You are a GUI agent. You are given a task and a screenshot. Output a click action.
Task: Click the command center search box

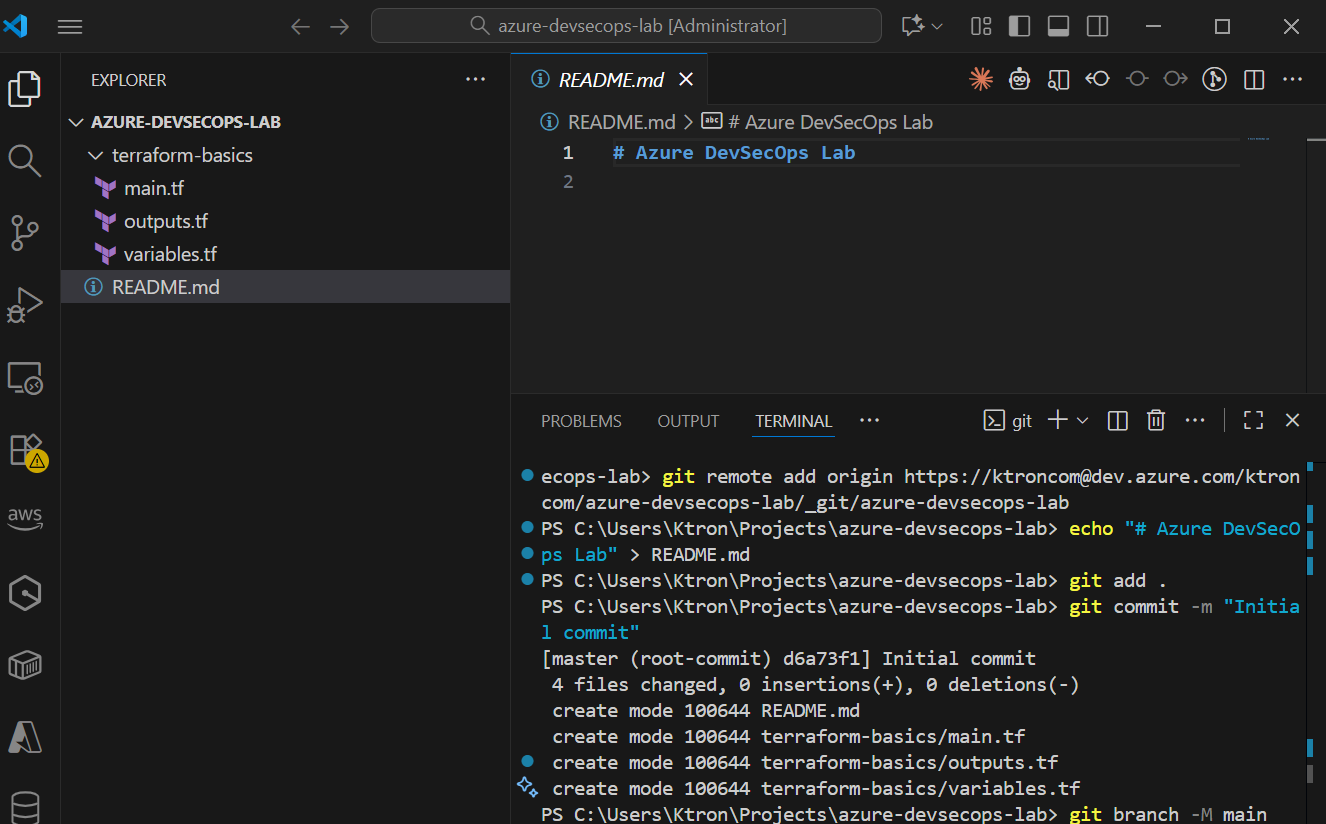tap(626, 26)
